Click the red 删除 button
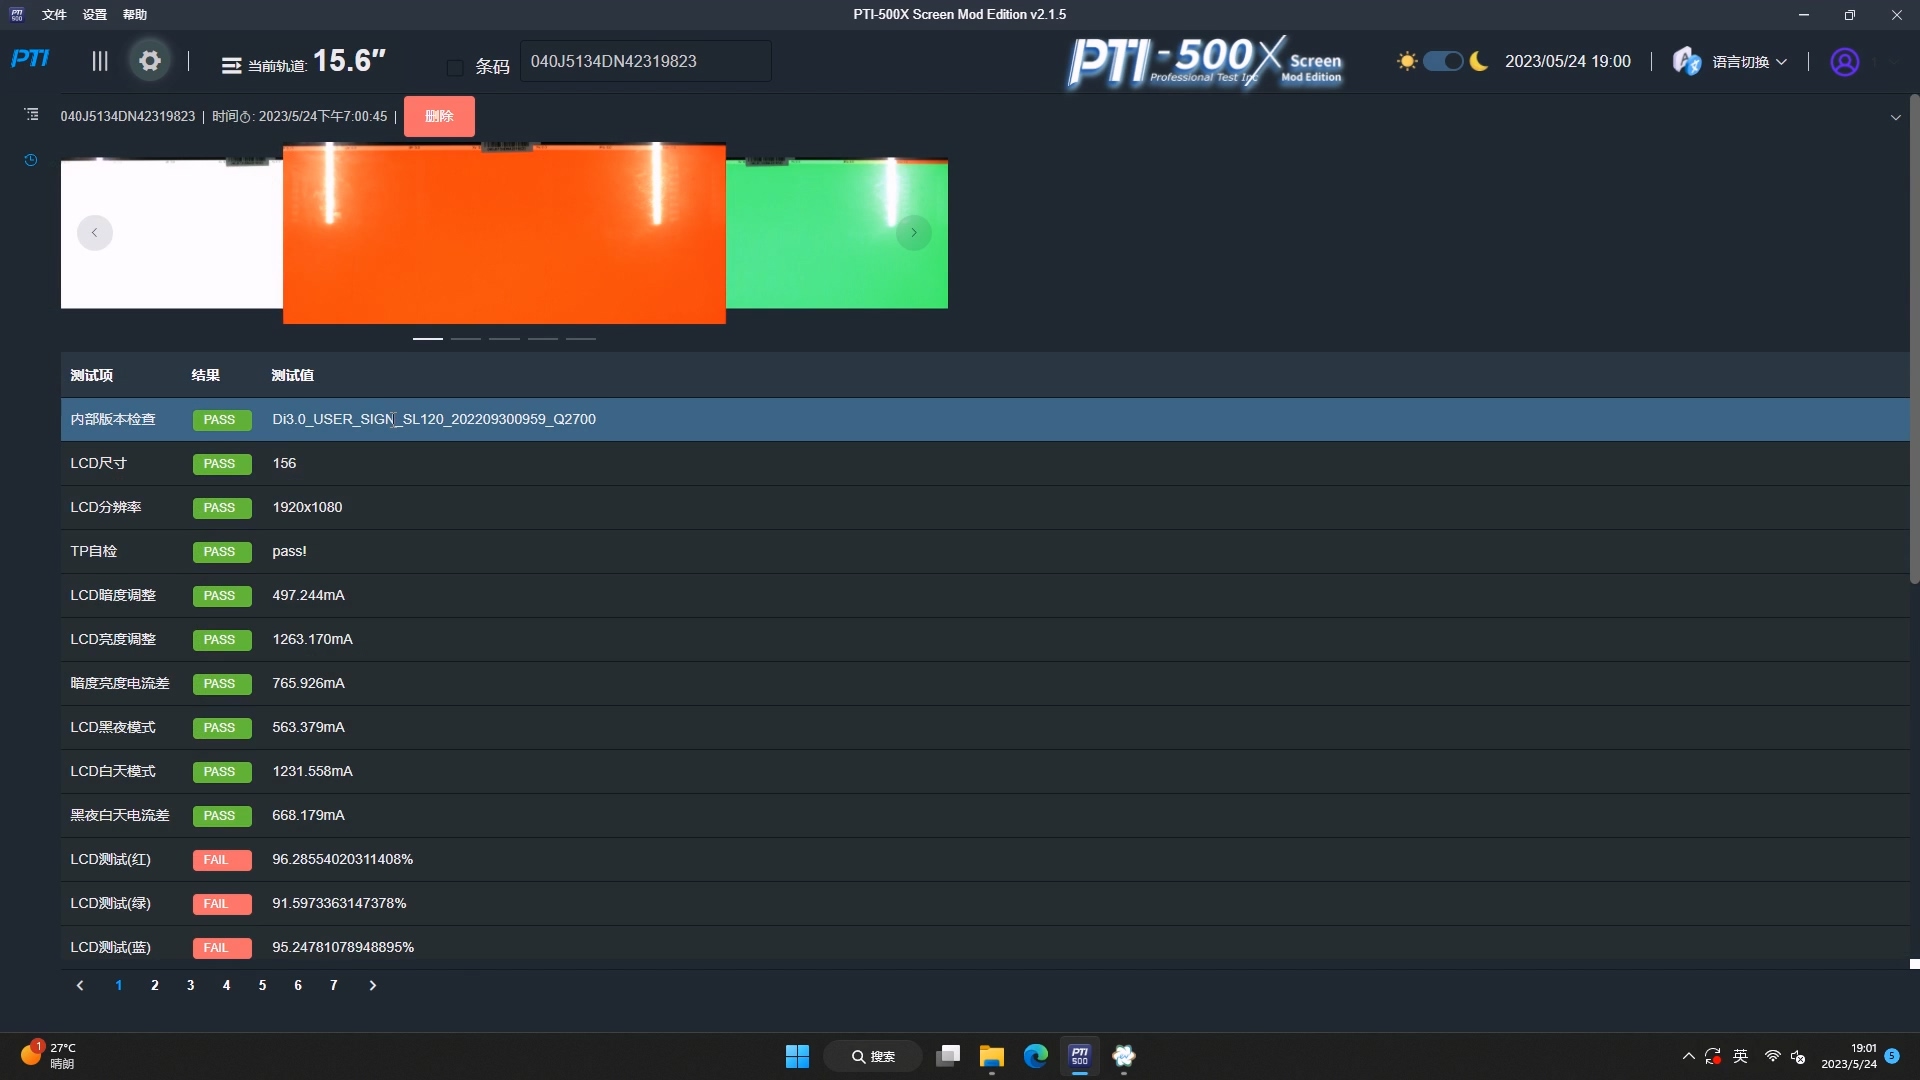The height and width of the screenshot is (1080, 1920). [x=439, y=116]
